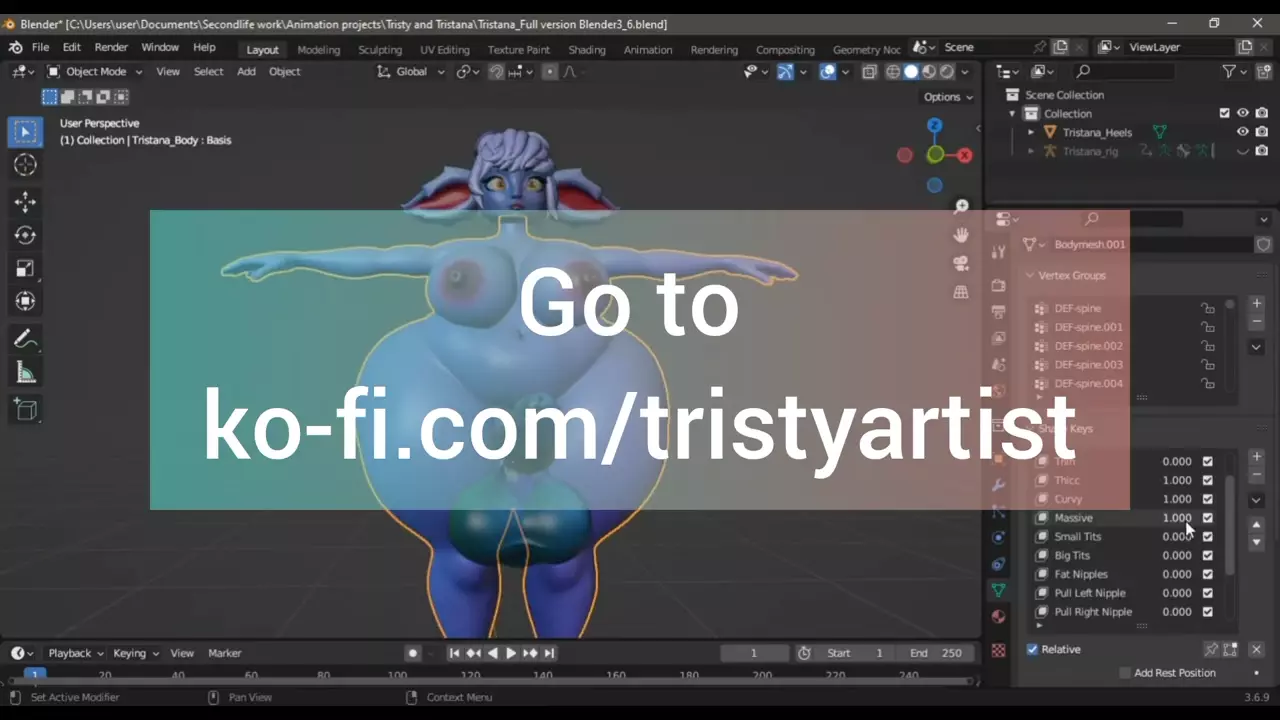Move shape key down in list
The width and height of the screenshot is (1280, 720).
click(x=1257, y=542)
